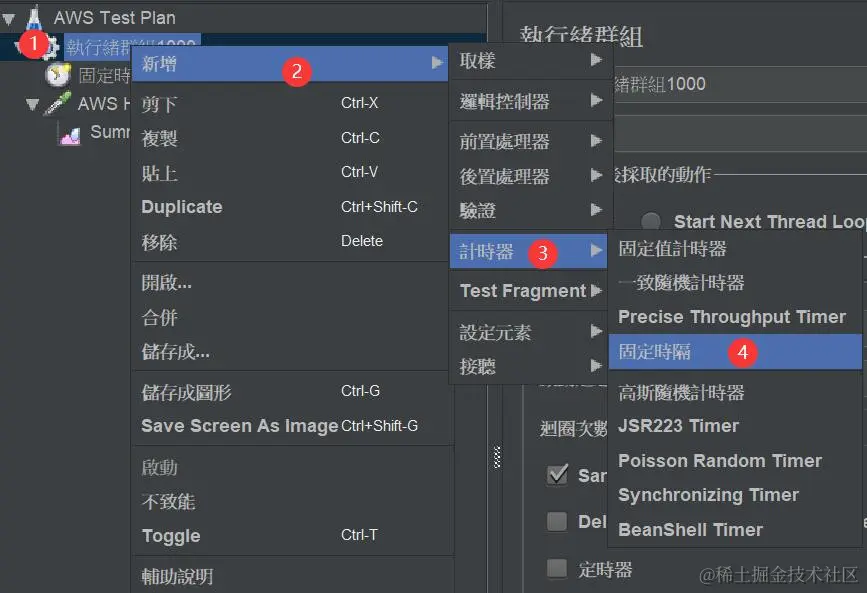The height and width of the screenshot is (593, 867).
Task: Enable the Del checkbox
Action: [x=557, y=521]
